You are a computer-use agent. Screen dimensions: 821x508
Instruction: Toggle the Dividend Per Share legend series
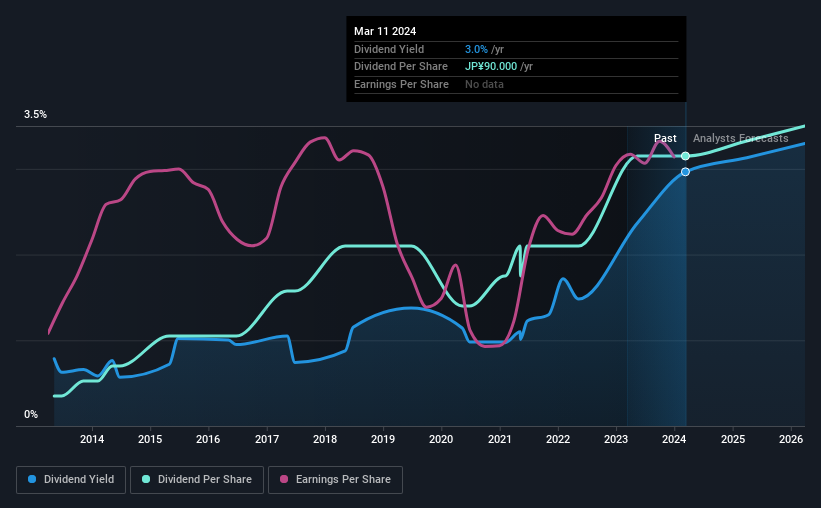click(x=197, y=480)
